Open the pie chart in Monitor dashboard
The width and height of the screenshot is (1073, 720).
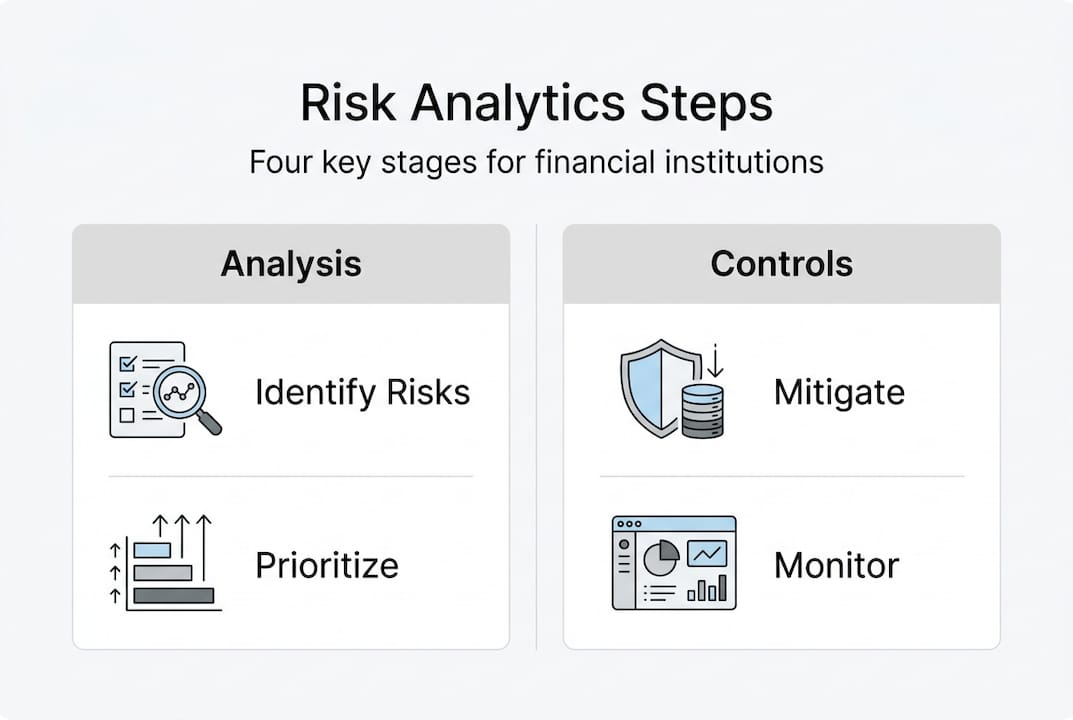click(x=660, y=559)
